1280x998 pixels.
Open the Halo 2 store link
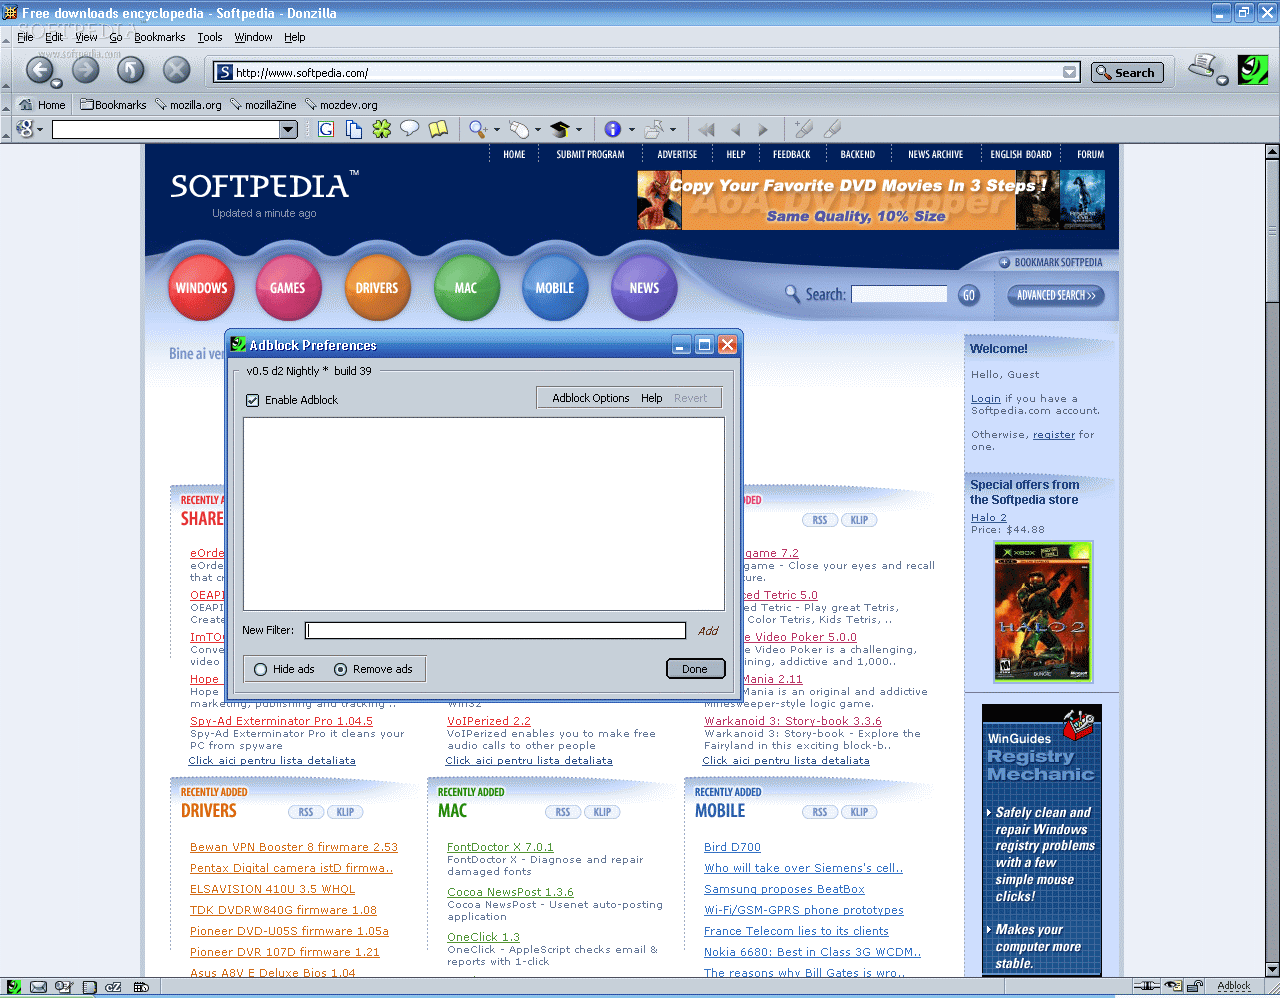(x=988, y=518)
